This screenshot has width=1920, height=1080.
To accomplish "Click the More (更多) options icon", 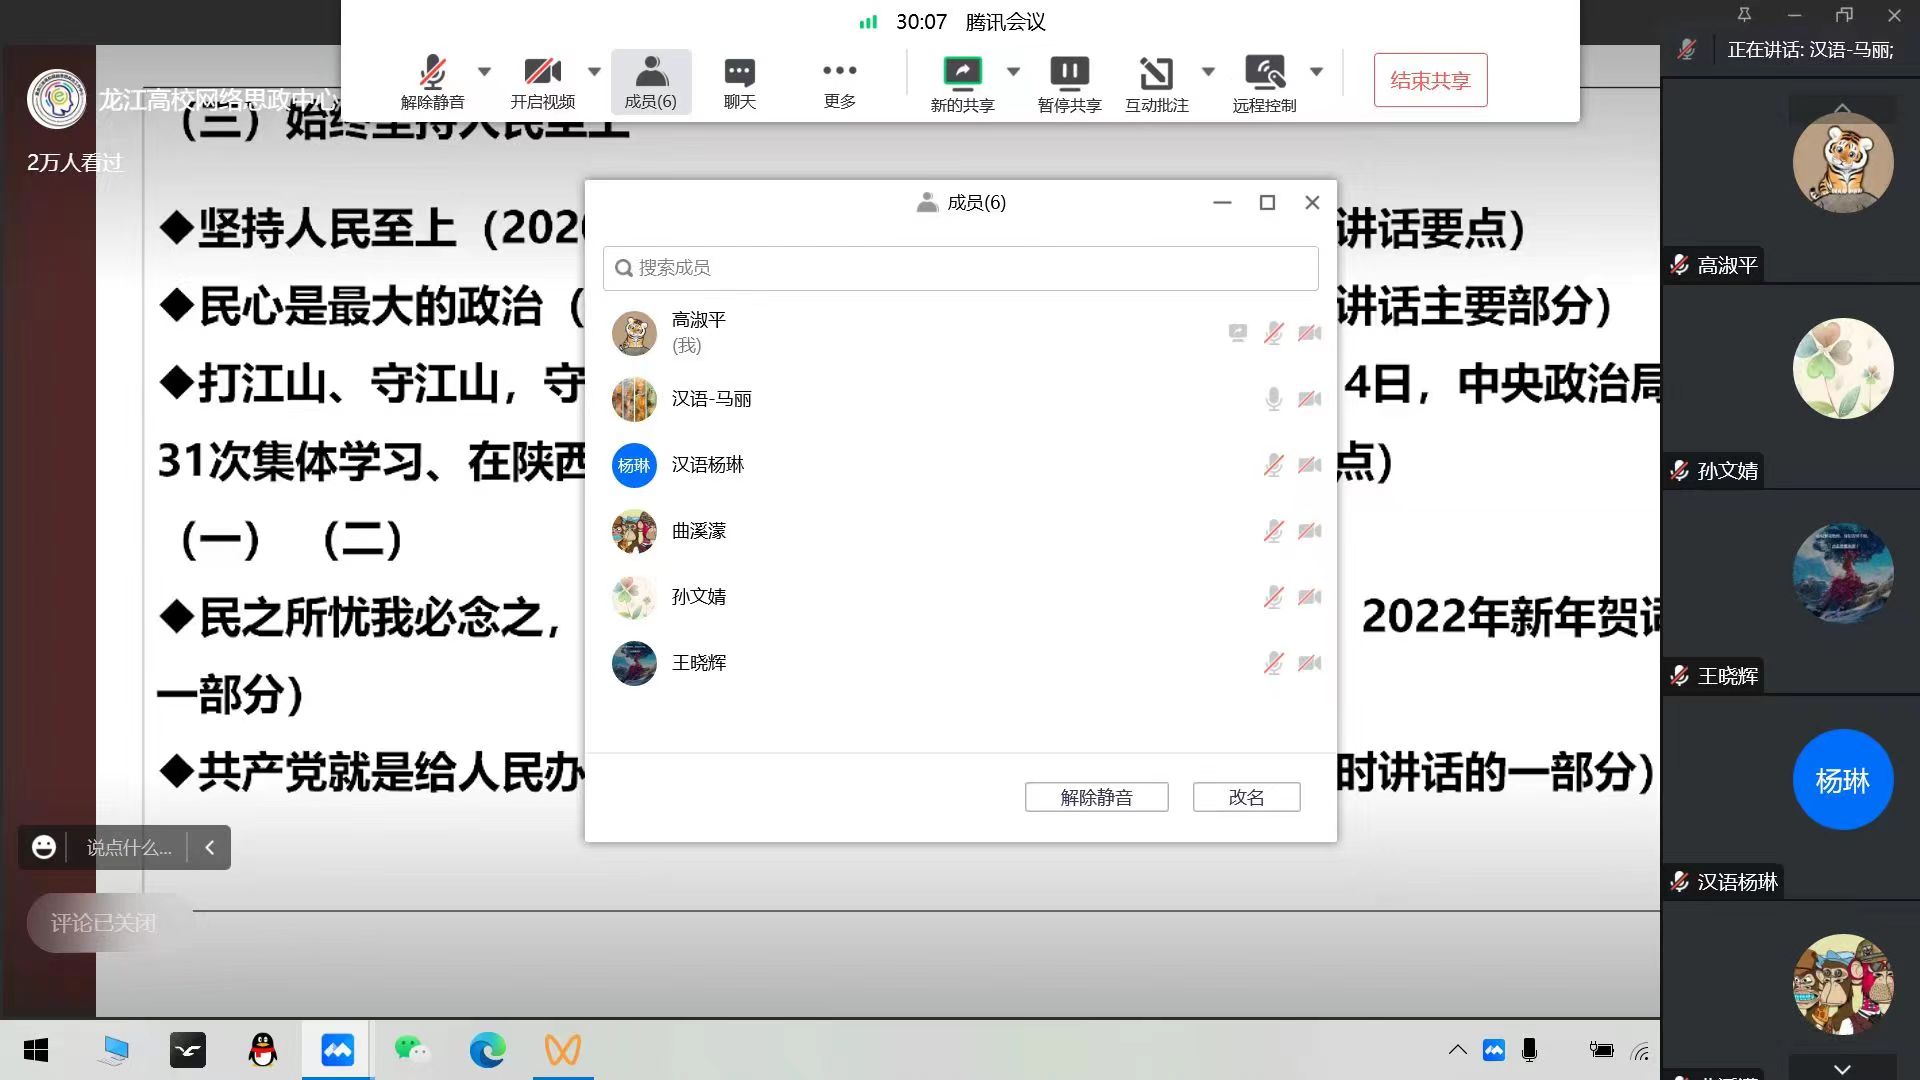I will point(839,71).
